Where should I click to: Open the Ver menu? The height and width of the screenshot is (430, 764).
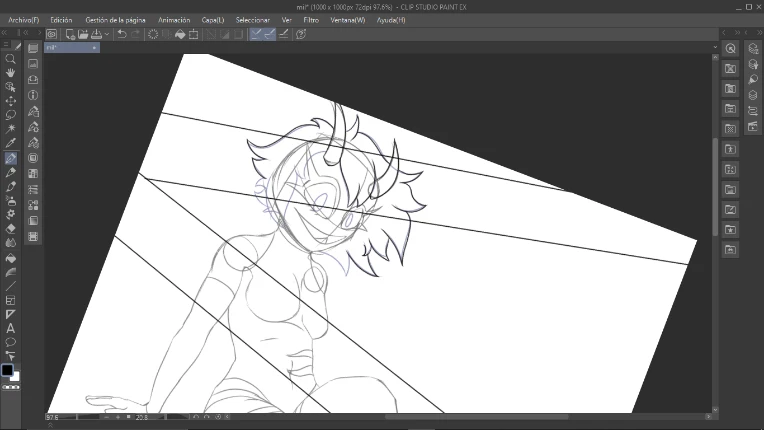[x=286, y=20]
